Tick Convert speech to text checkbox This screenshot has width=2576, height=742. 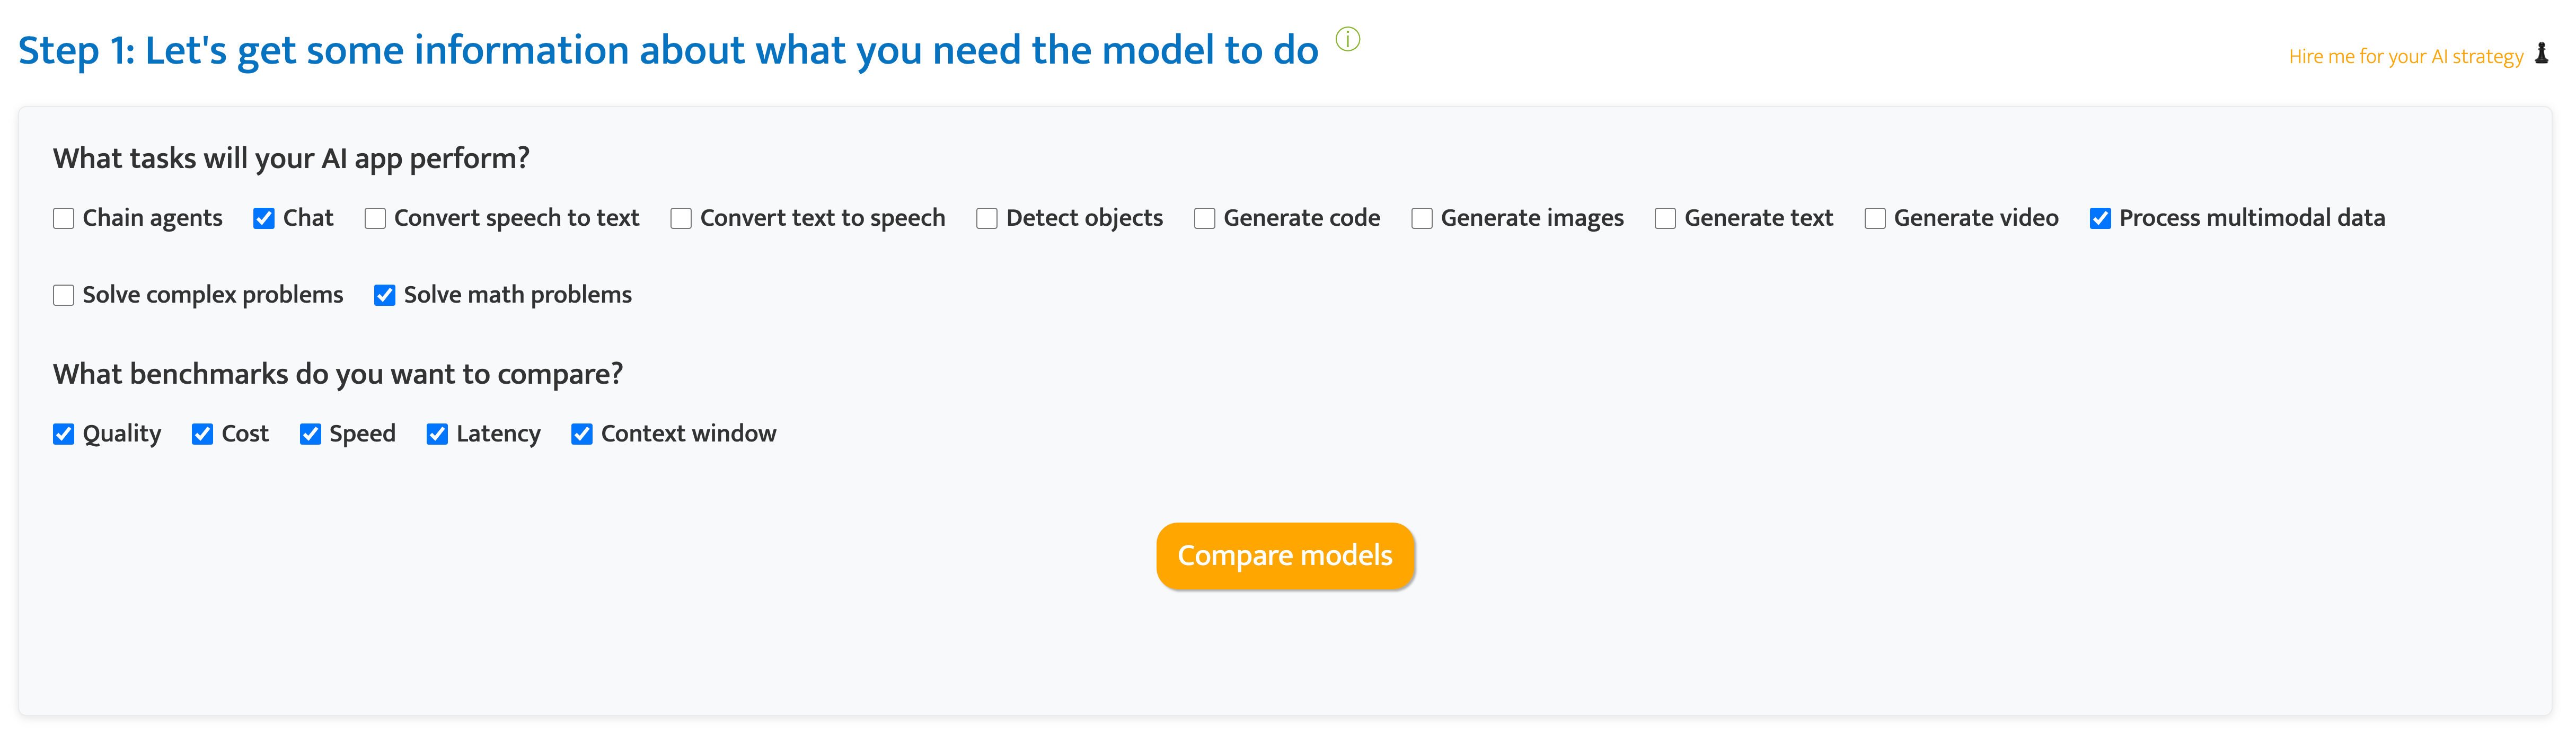pyautogui.click(x=375, y=218)
